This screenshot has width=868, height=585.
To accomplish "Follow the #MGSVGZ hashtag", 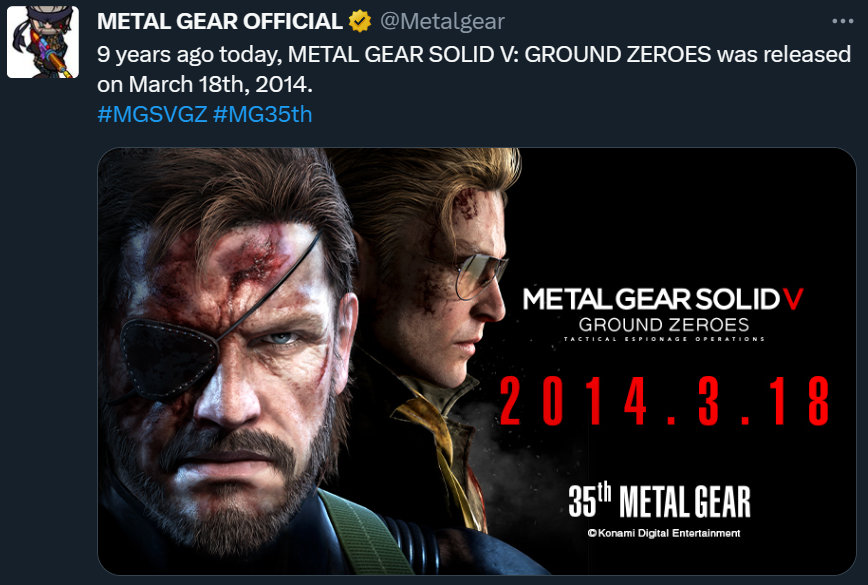I will coord(152,115).
